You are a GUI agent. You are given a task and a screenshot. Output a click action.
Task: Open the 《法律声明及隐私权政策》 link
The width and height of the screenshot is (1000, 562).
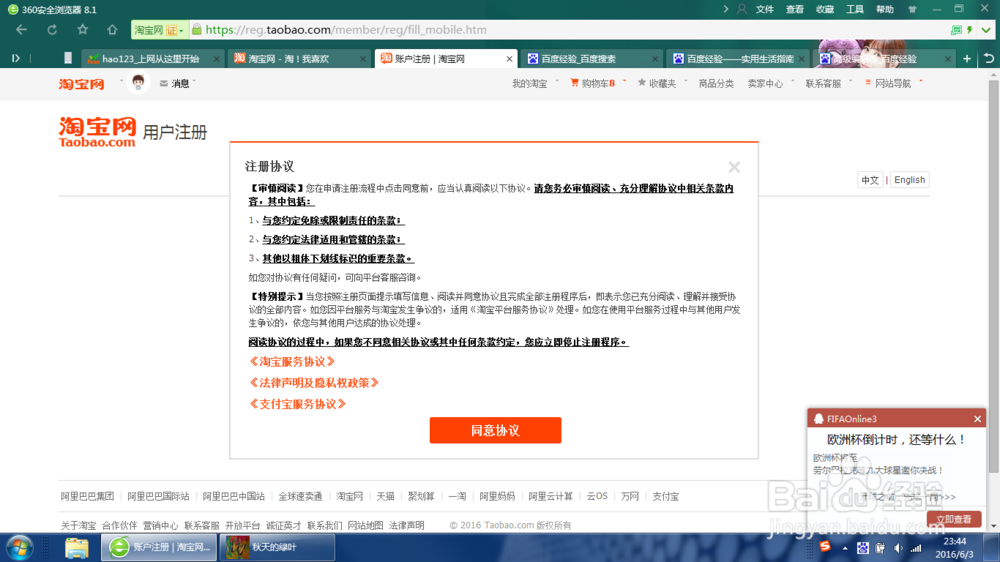tap(314, 383)
